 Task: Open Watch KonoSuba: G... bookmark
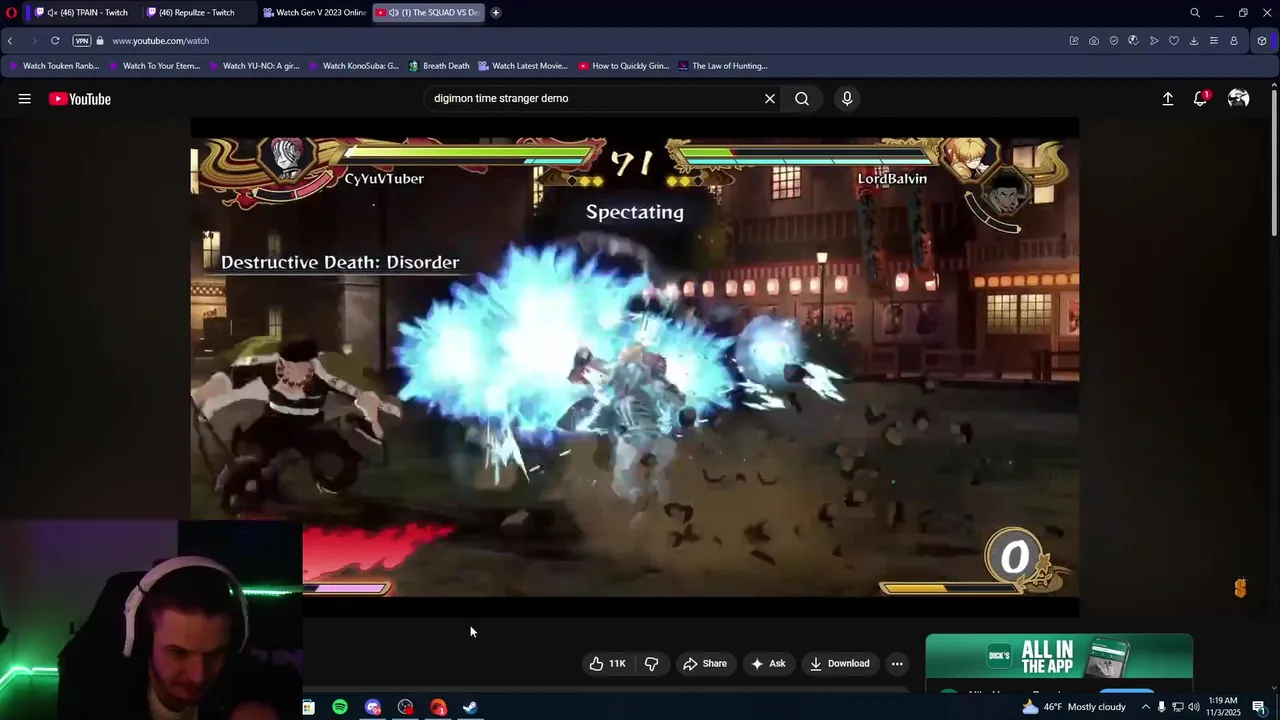pos(353,66)
